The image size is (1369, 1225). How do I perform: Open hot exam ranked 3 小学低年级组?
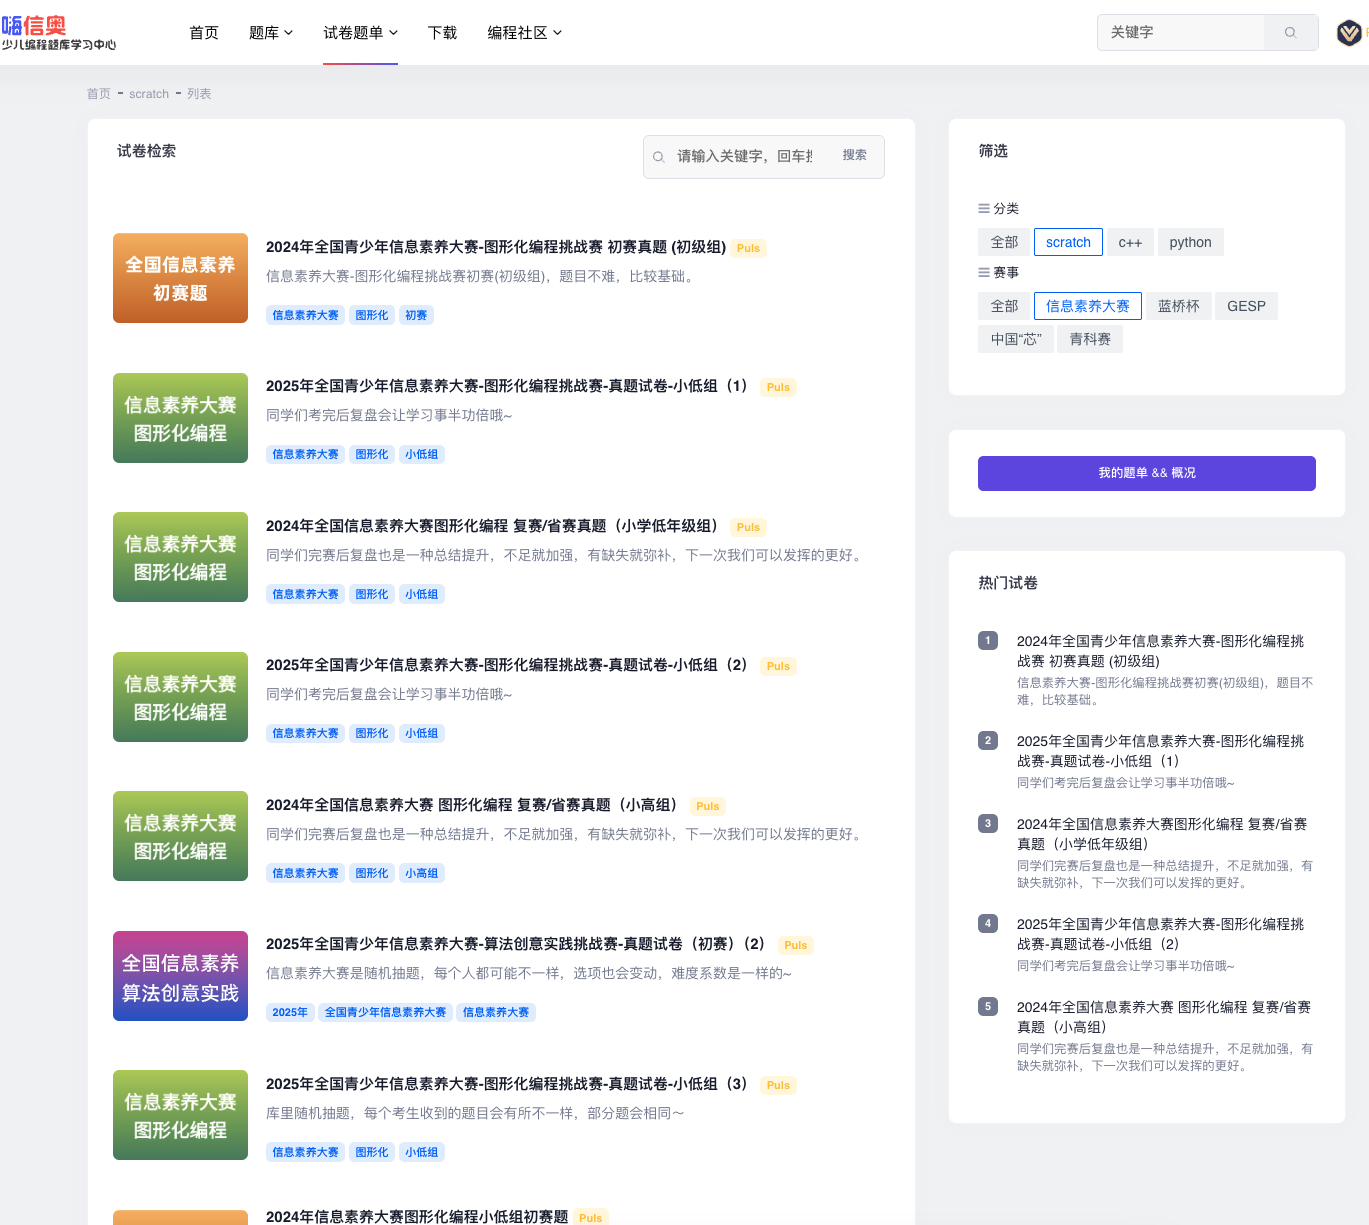[1162, 834]
